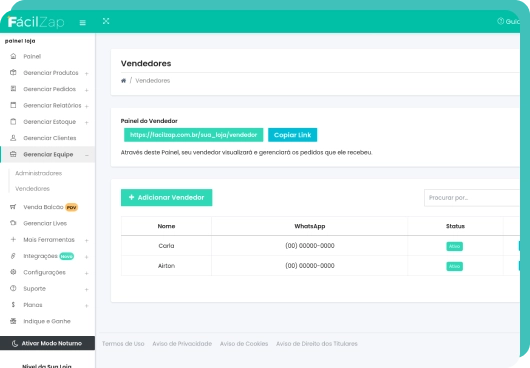Expand Gerenciar Relatórios submenu

click(87, 106)
